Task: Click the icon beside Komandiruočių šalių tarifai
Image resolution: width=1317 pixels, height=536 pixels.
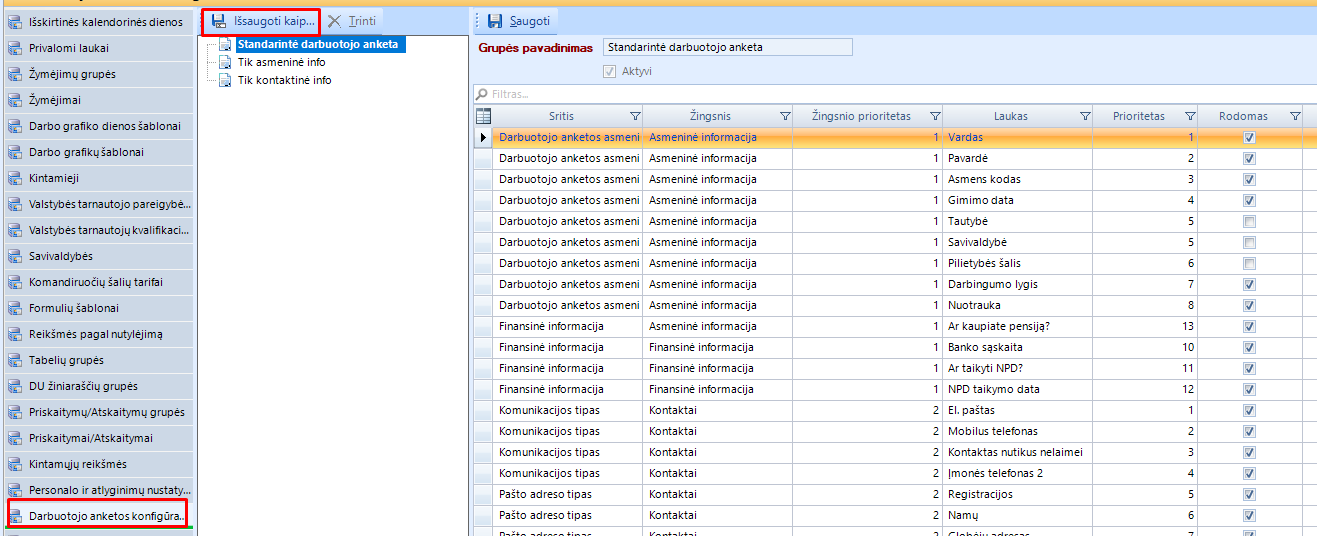Action: [15, 282]
